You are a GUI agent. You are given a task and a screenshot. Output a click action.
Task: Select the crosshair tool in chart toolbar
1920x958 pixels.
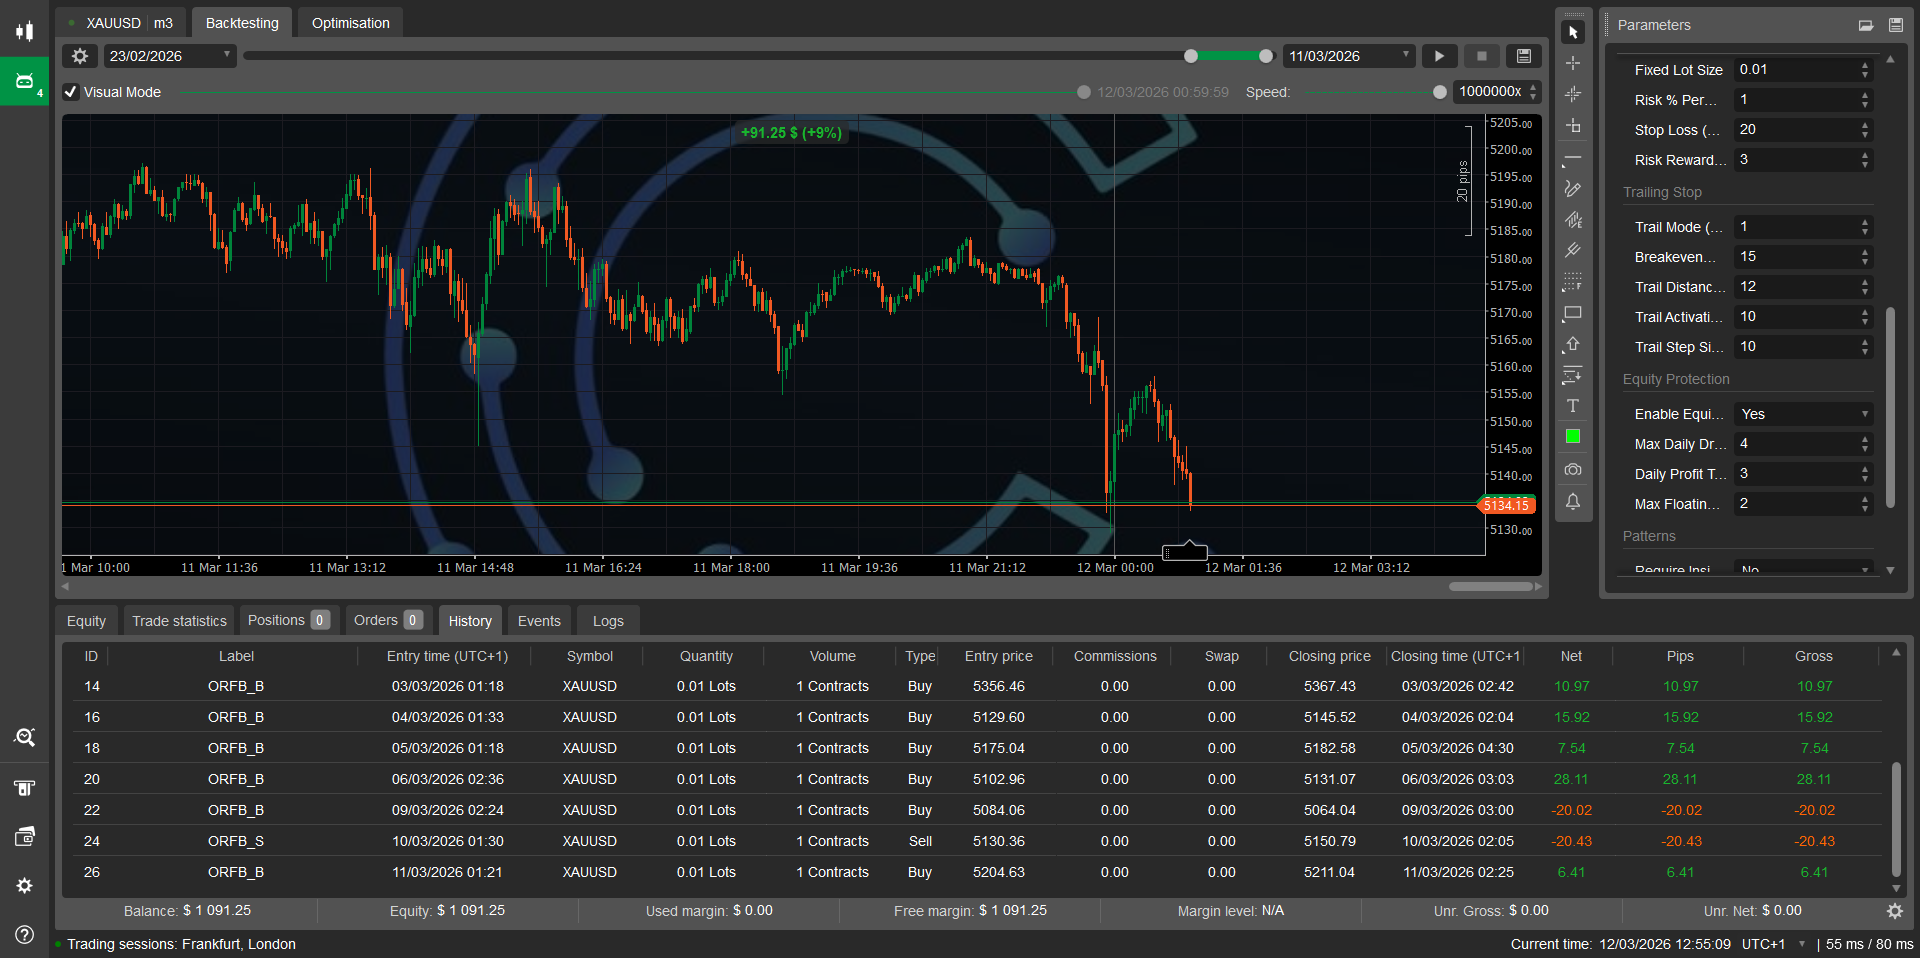[1573, 63]
